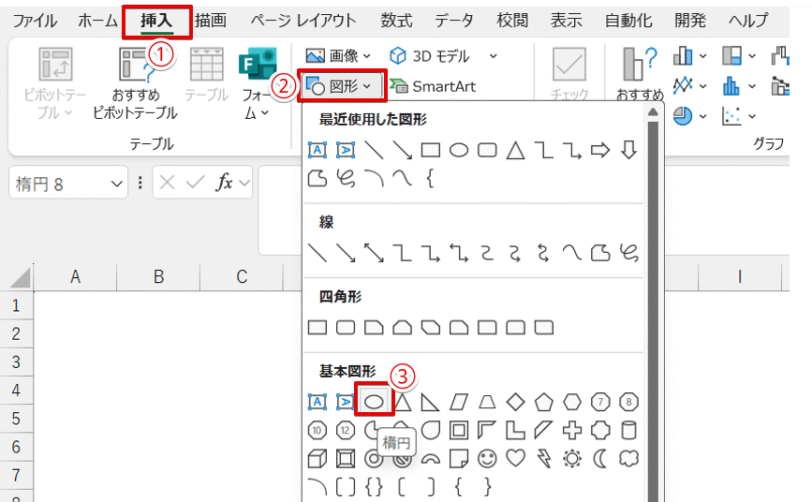Switch to the 描画 tab
812x502 pixels.
(x=211, y=21)
